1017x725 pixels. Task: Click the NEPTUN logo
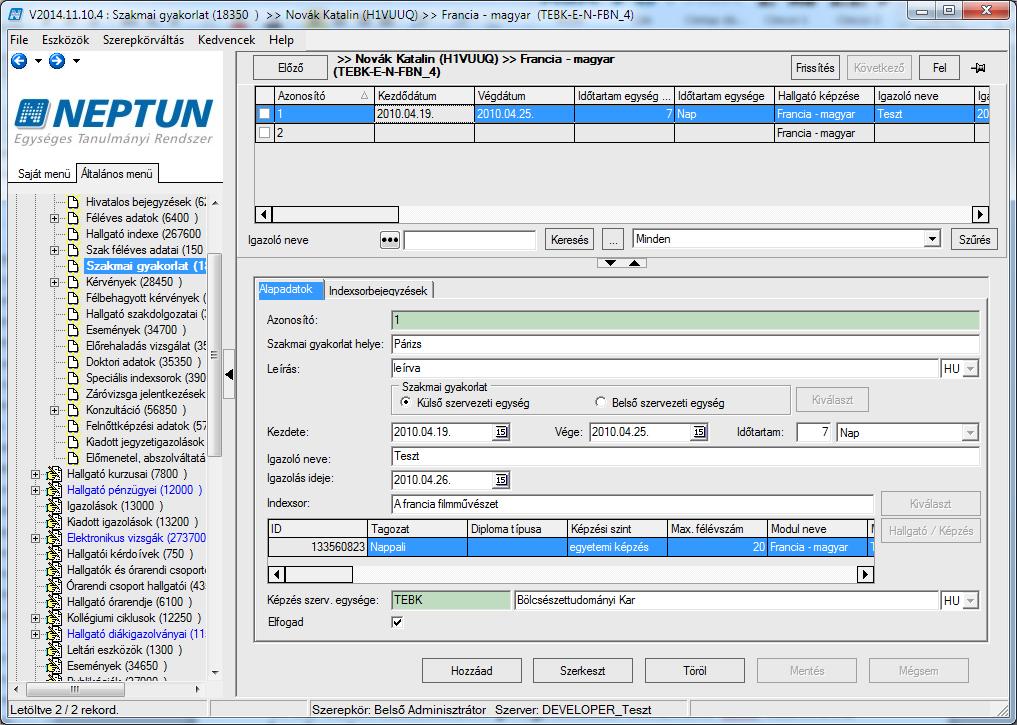(114, 121)
